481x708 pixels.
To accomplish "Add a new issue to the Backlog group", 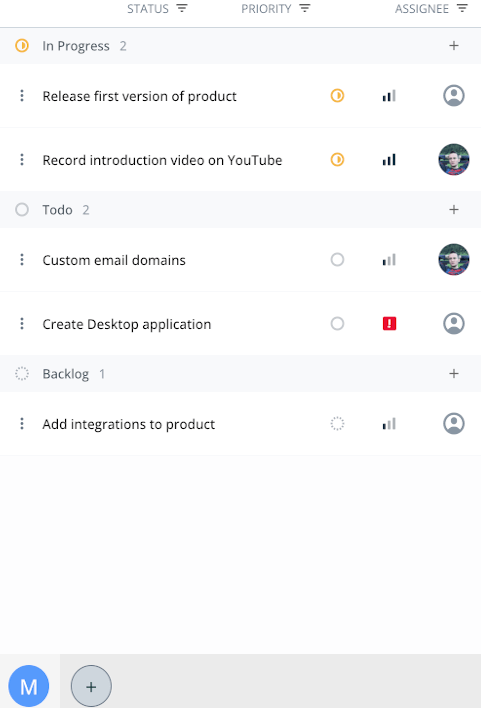I will tap(454, 373).
